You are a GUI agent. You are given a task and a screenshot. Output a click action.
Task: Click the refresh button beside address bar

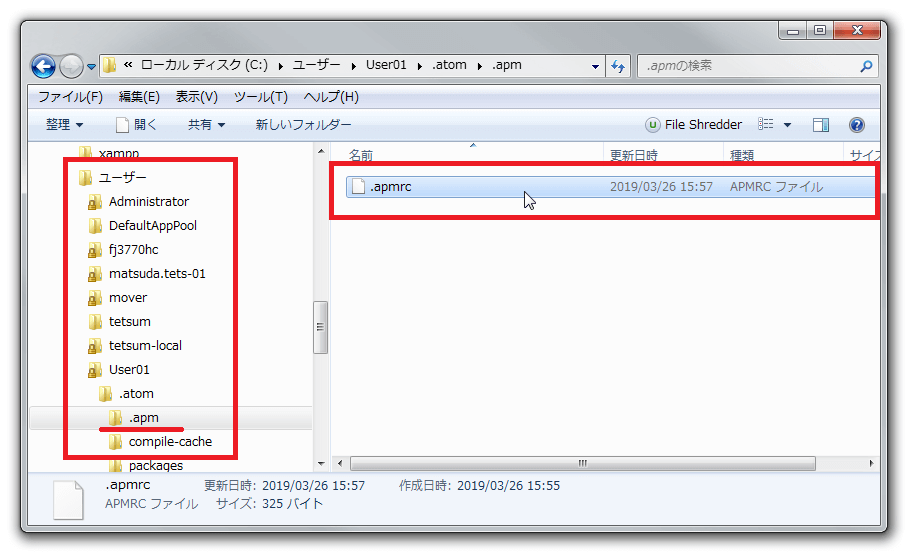coord(618,67)
